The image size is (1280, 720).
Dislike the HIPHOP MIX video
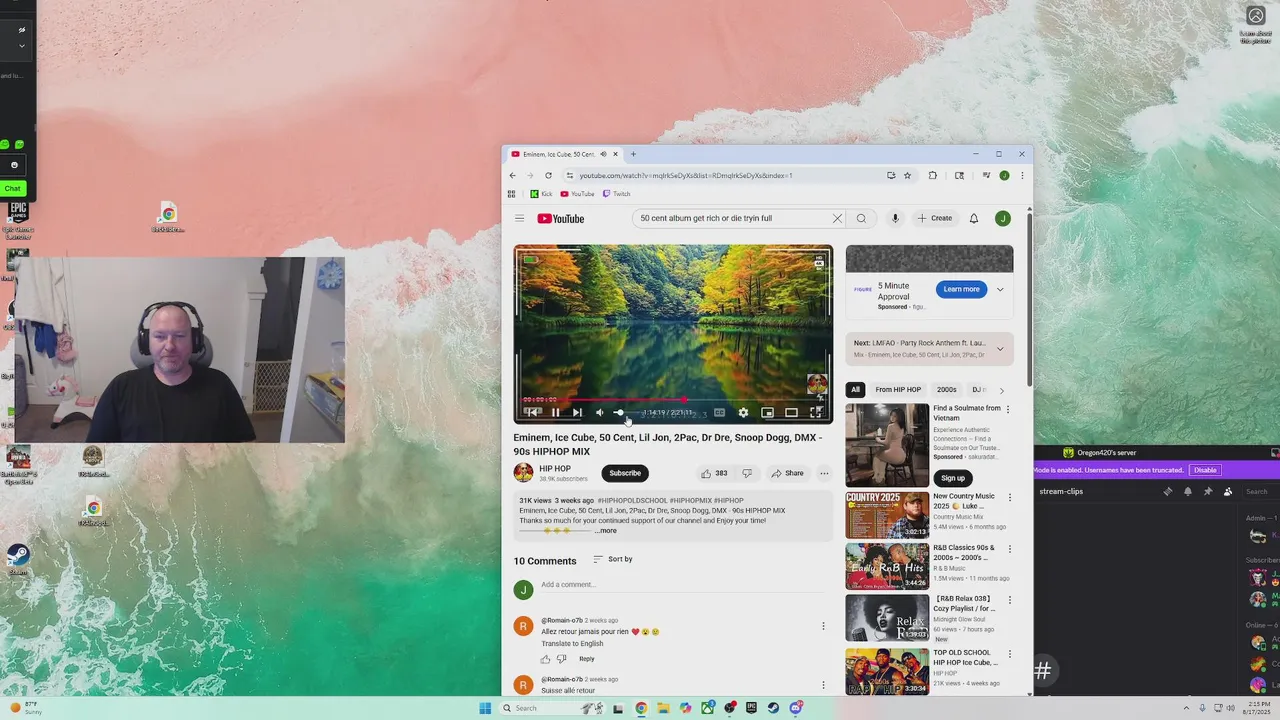coord(747,473)
